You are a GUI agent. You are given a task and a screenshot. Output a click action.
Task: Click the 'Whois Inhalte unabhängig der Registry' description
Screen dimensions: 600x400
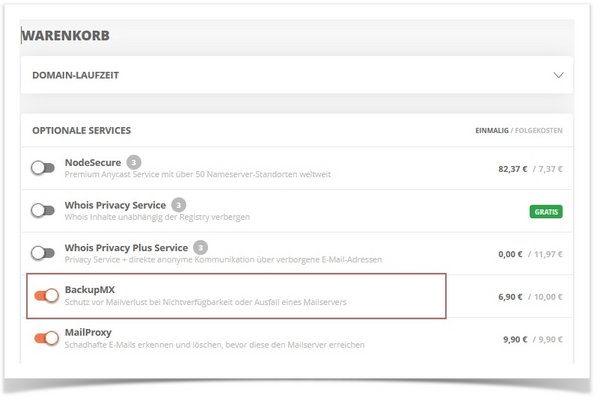157,217
